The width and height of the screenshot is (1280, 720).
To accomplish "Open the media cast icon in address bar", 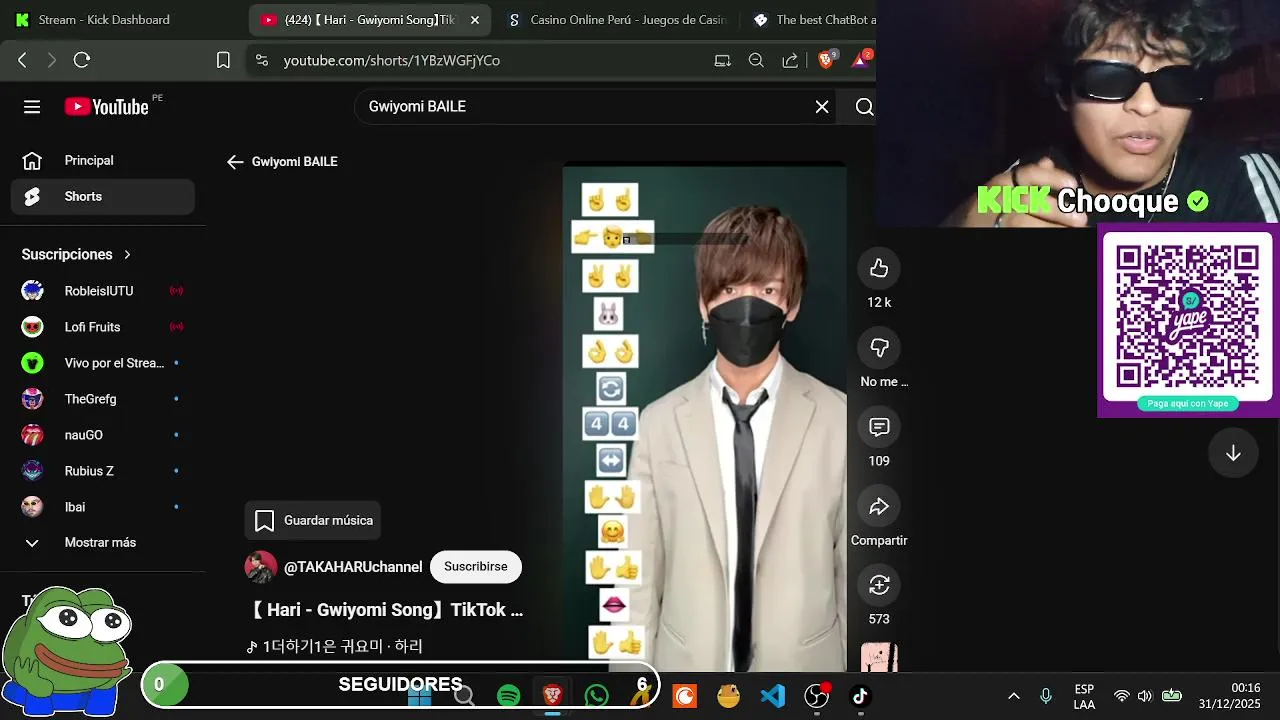I will coord(722,60).
